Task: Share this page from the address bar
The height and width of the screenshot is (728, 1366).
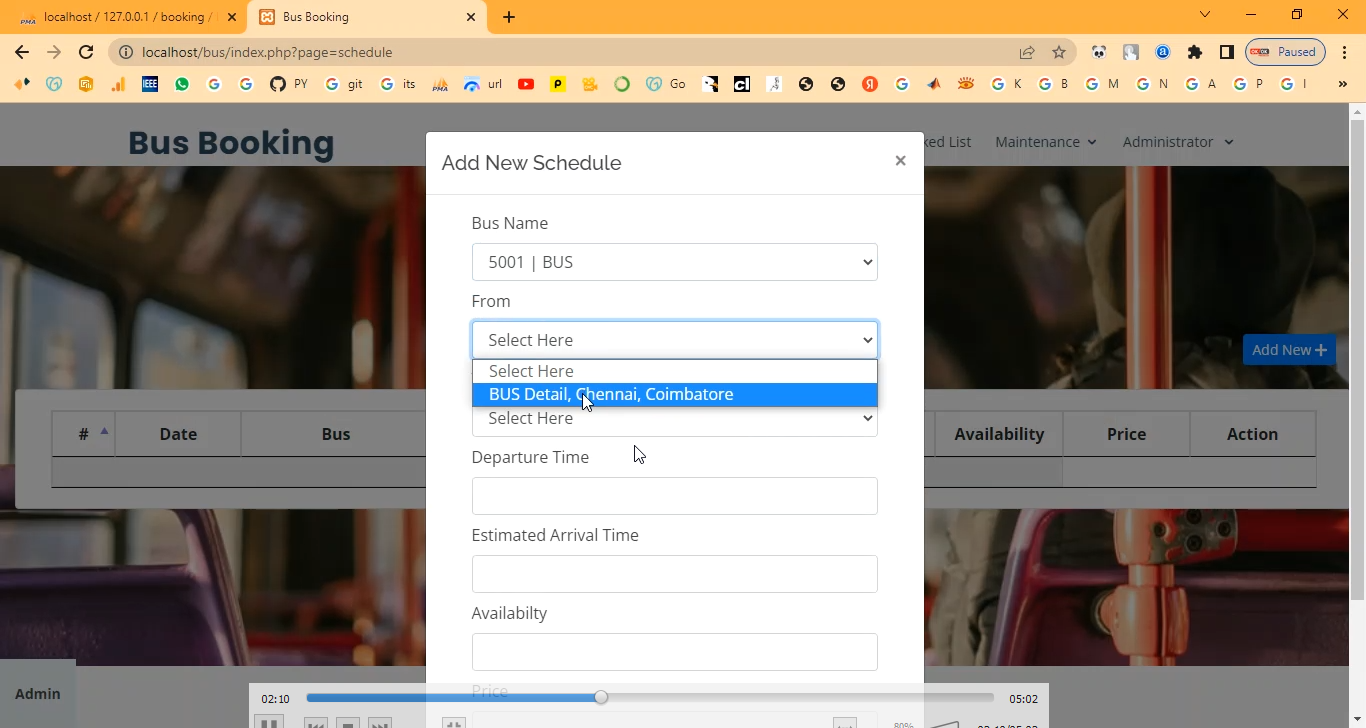Action: pyautogui.click(x=1027, y=52)
